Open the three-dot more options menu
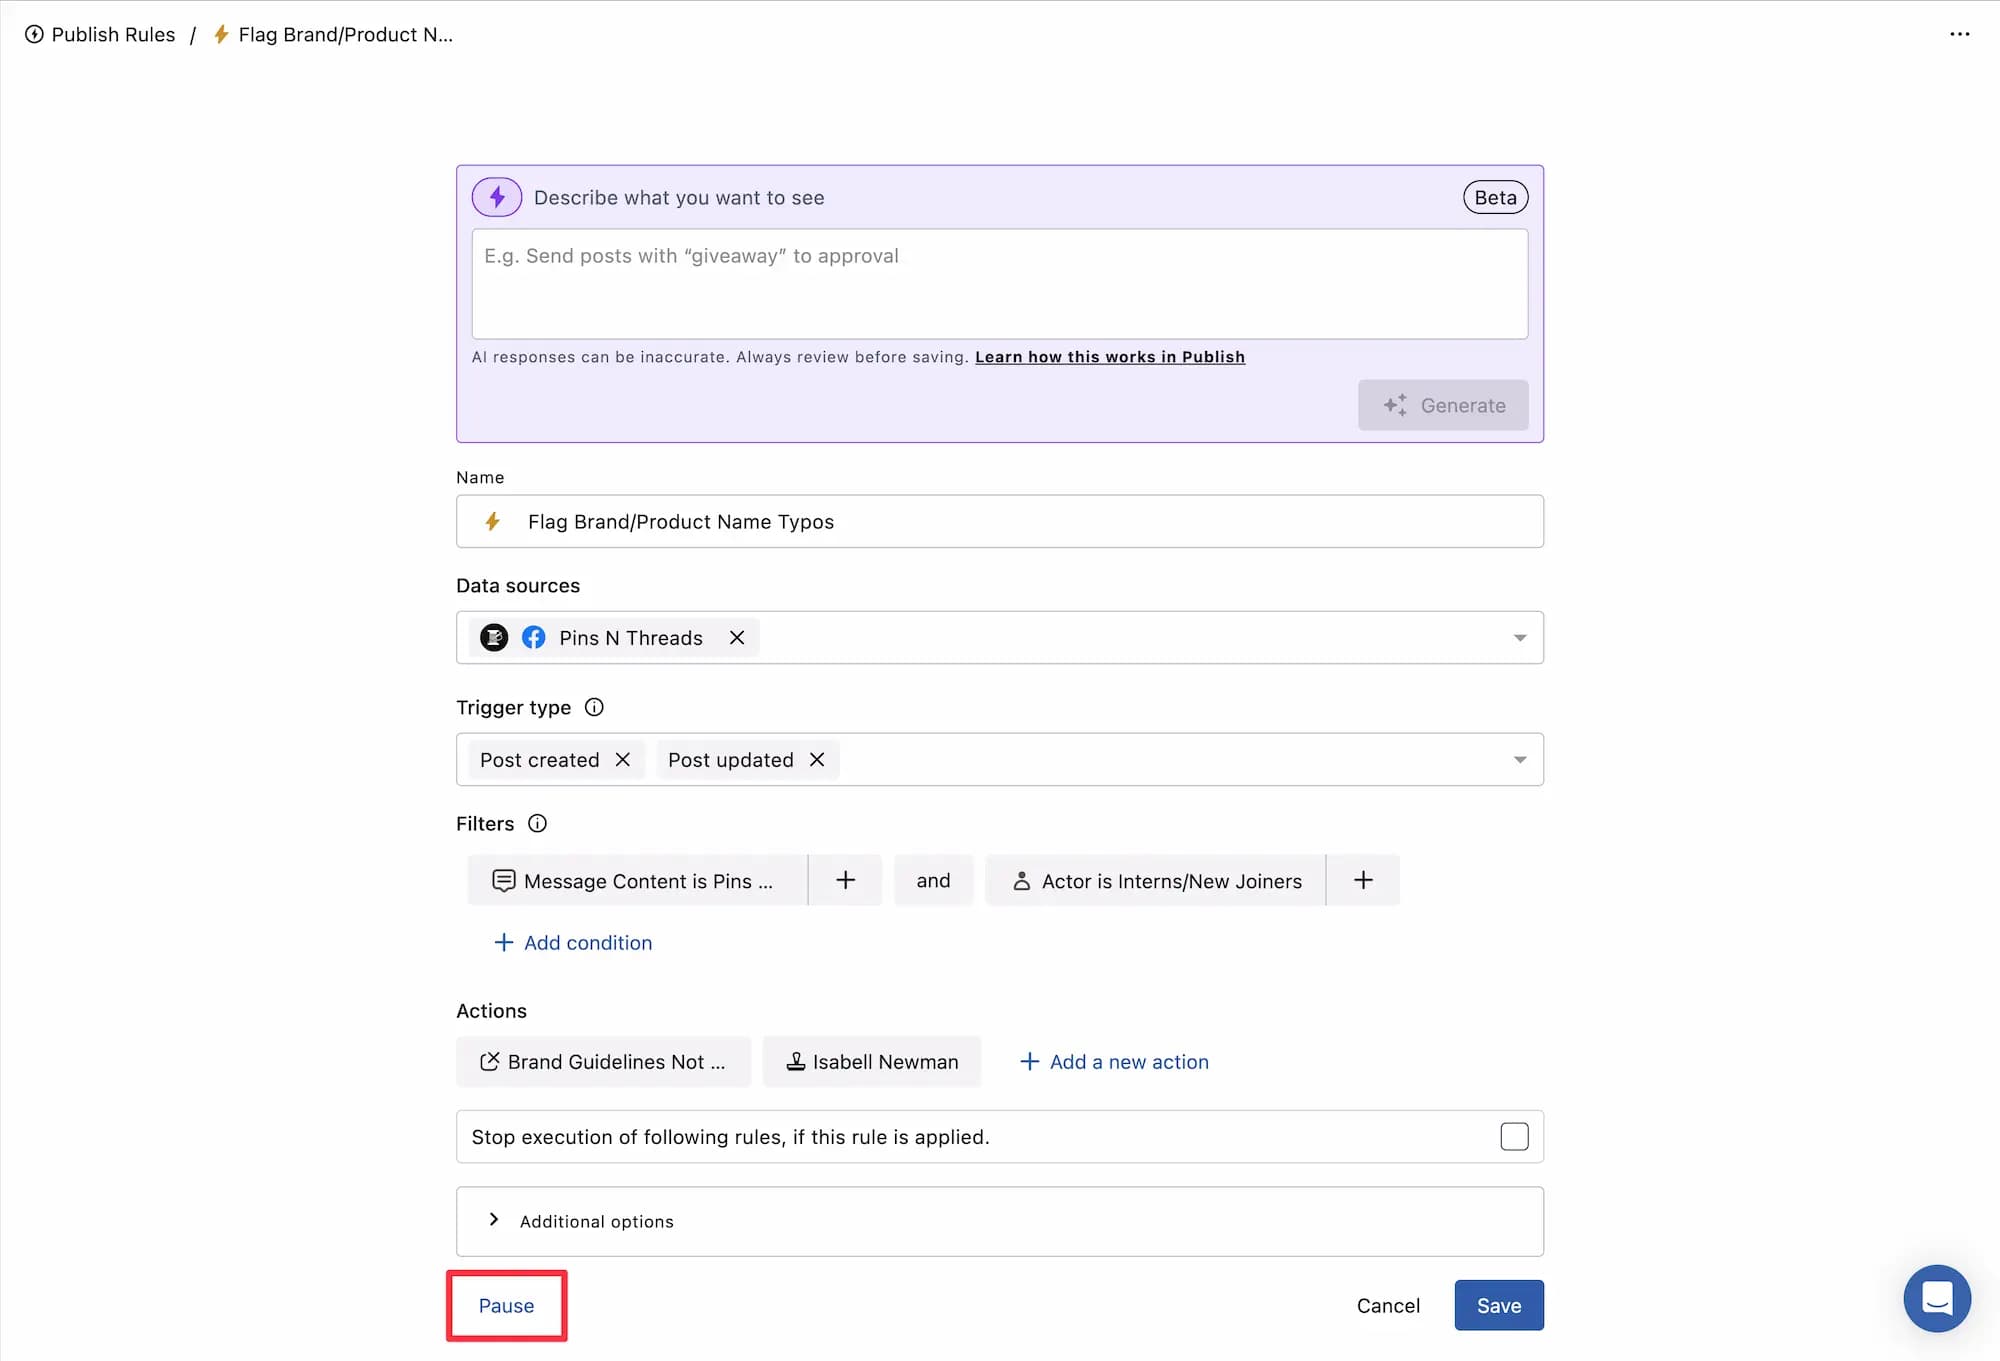This screenshot has height=1361, width=2000. pyautogui.click(x=1959, y=34)
